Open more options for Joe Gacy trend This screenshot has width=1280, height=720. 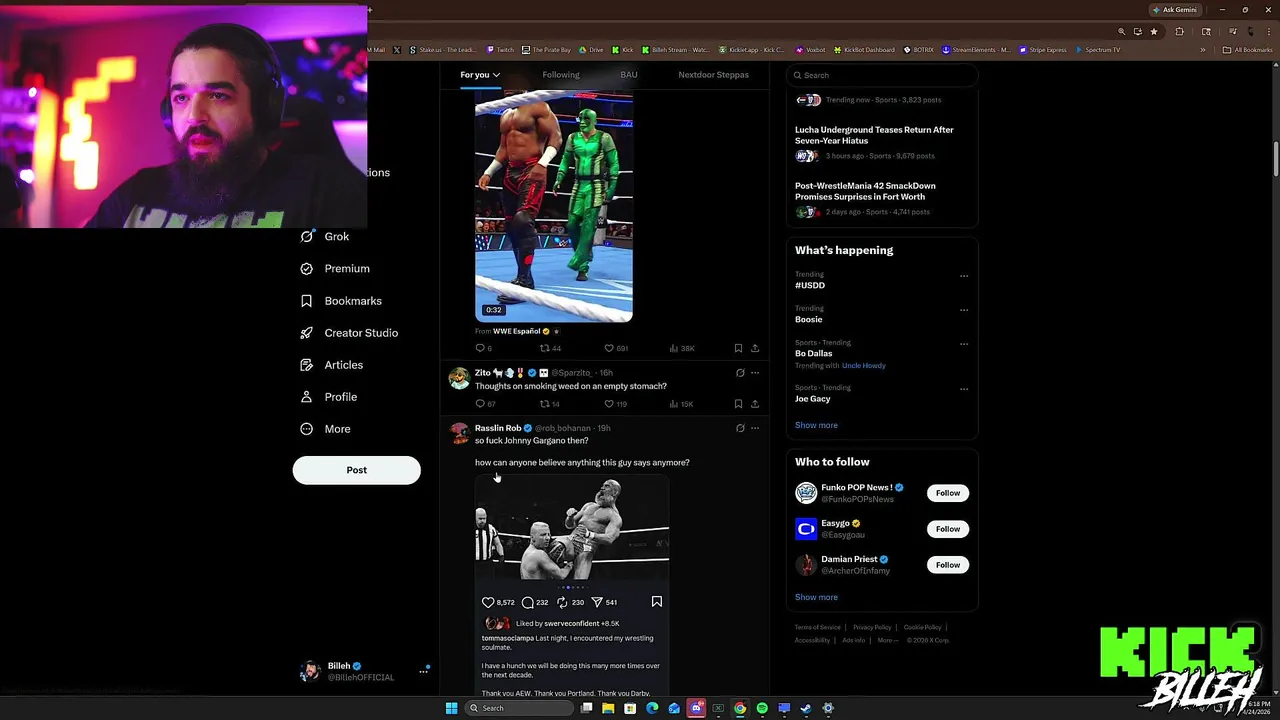pyautogui.click(x=964, y=389)
